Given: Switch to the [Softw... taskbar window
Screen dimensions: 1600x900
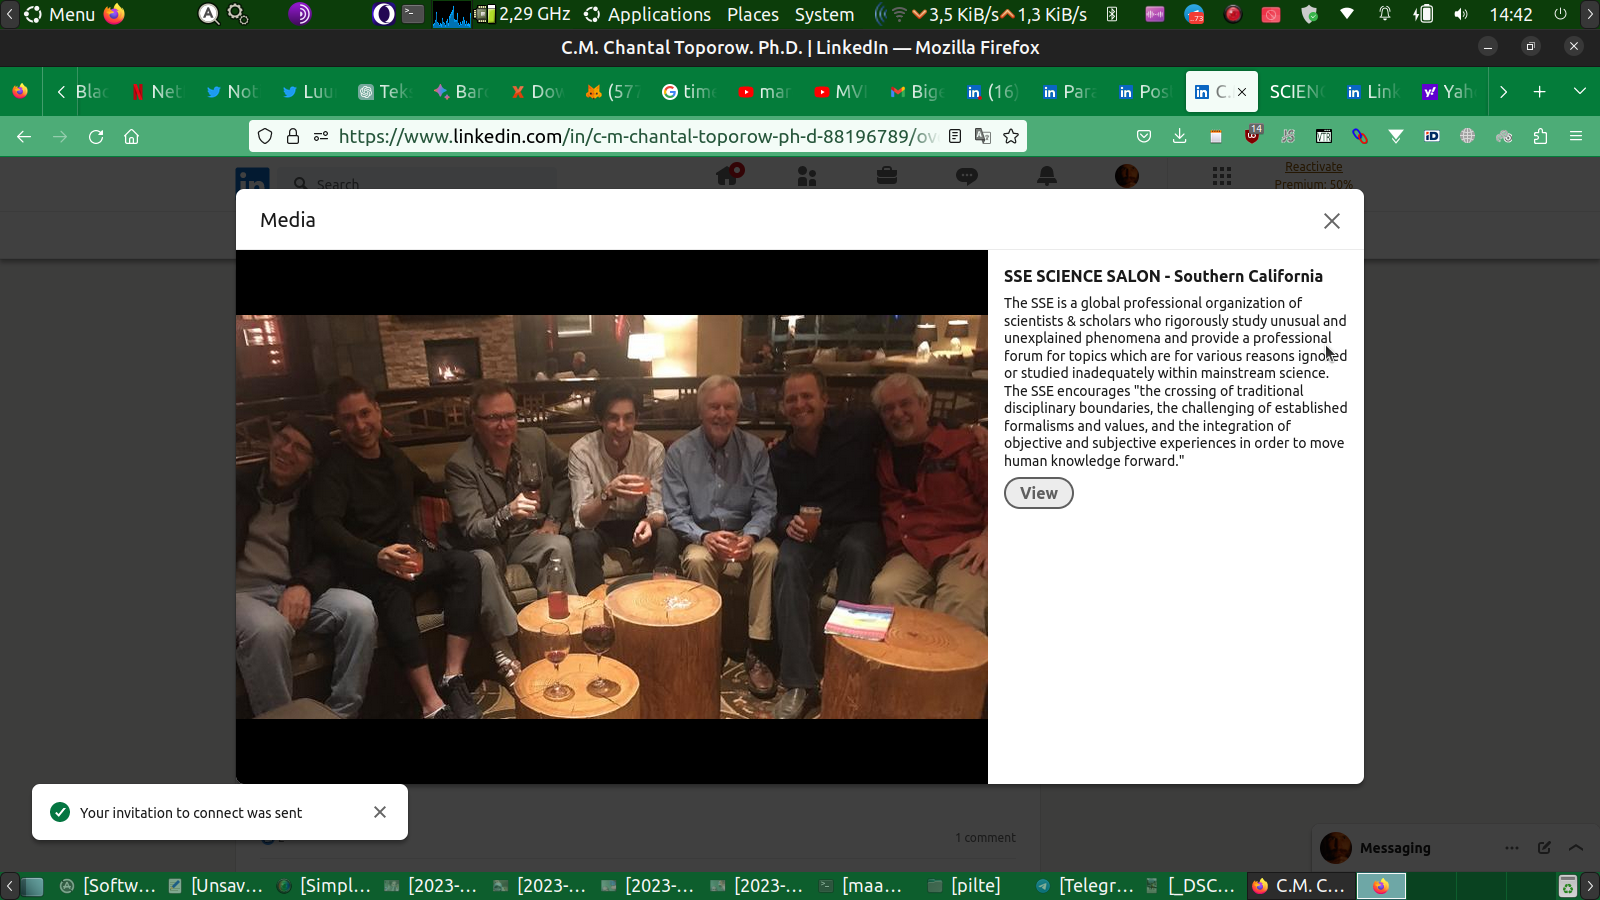Looking at the screenshot, I should [108, 886].
